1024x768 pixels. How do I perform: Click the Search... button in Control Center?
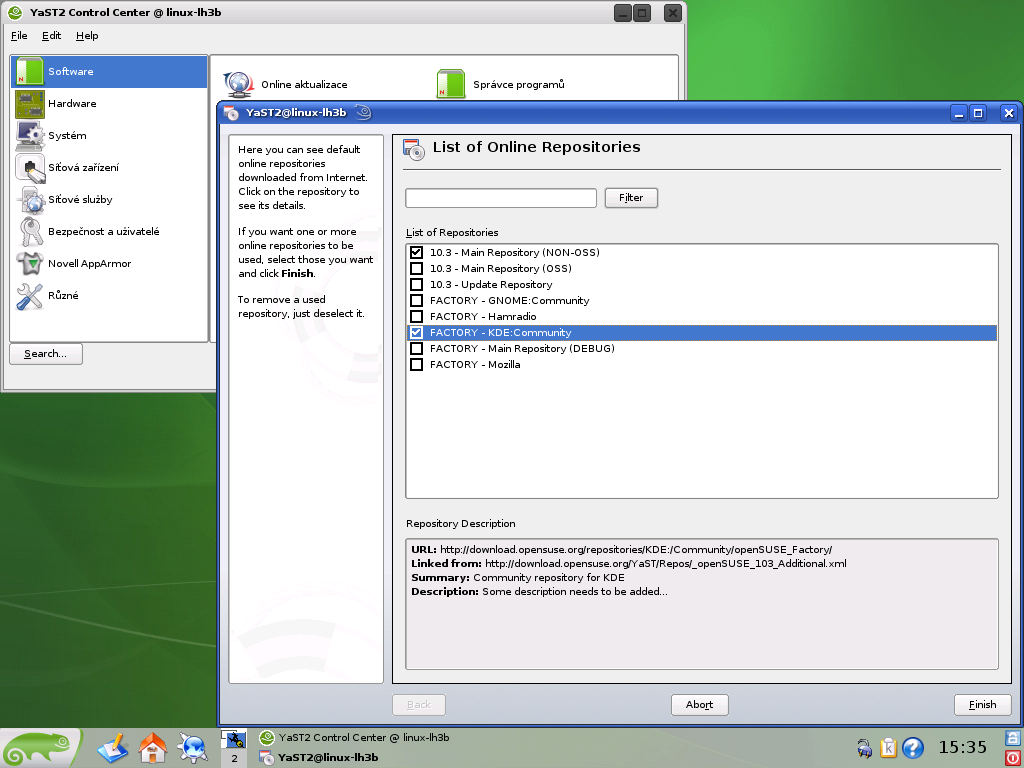pyautogui.click(x=46, y=354)
